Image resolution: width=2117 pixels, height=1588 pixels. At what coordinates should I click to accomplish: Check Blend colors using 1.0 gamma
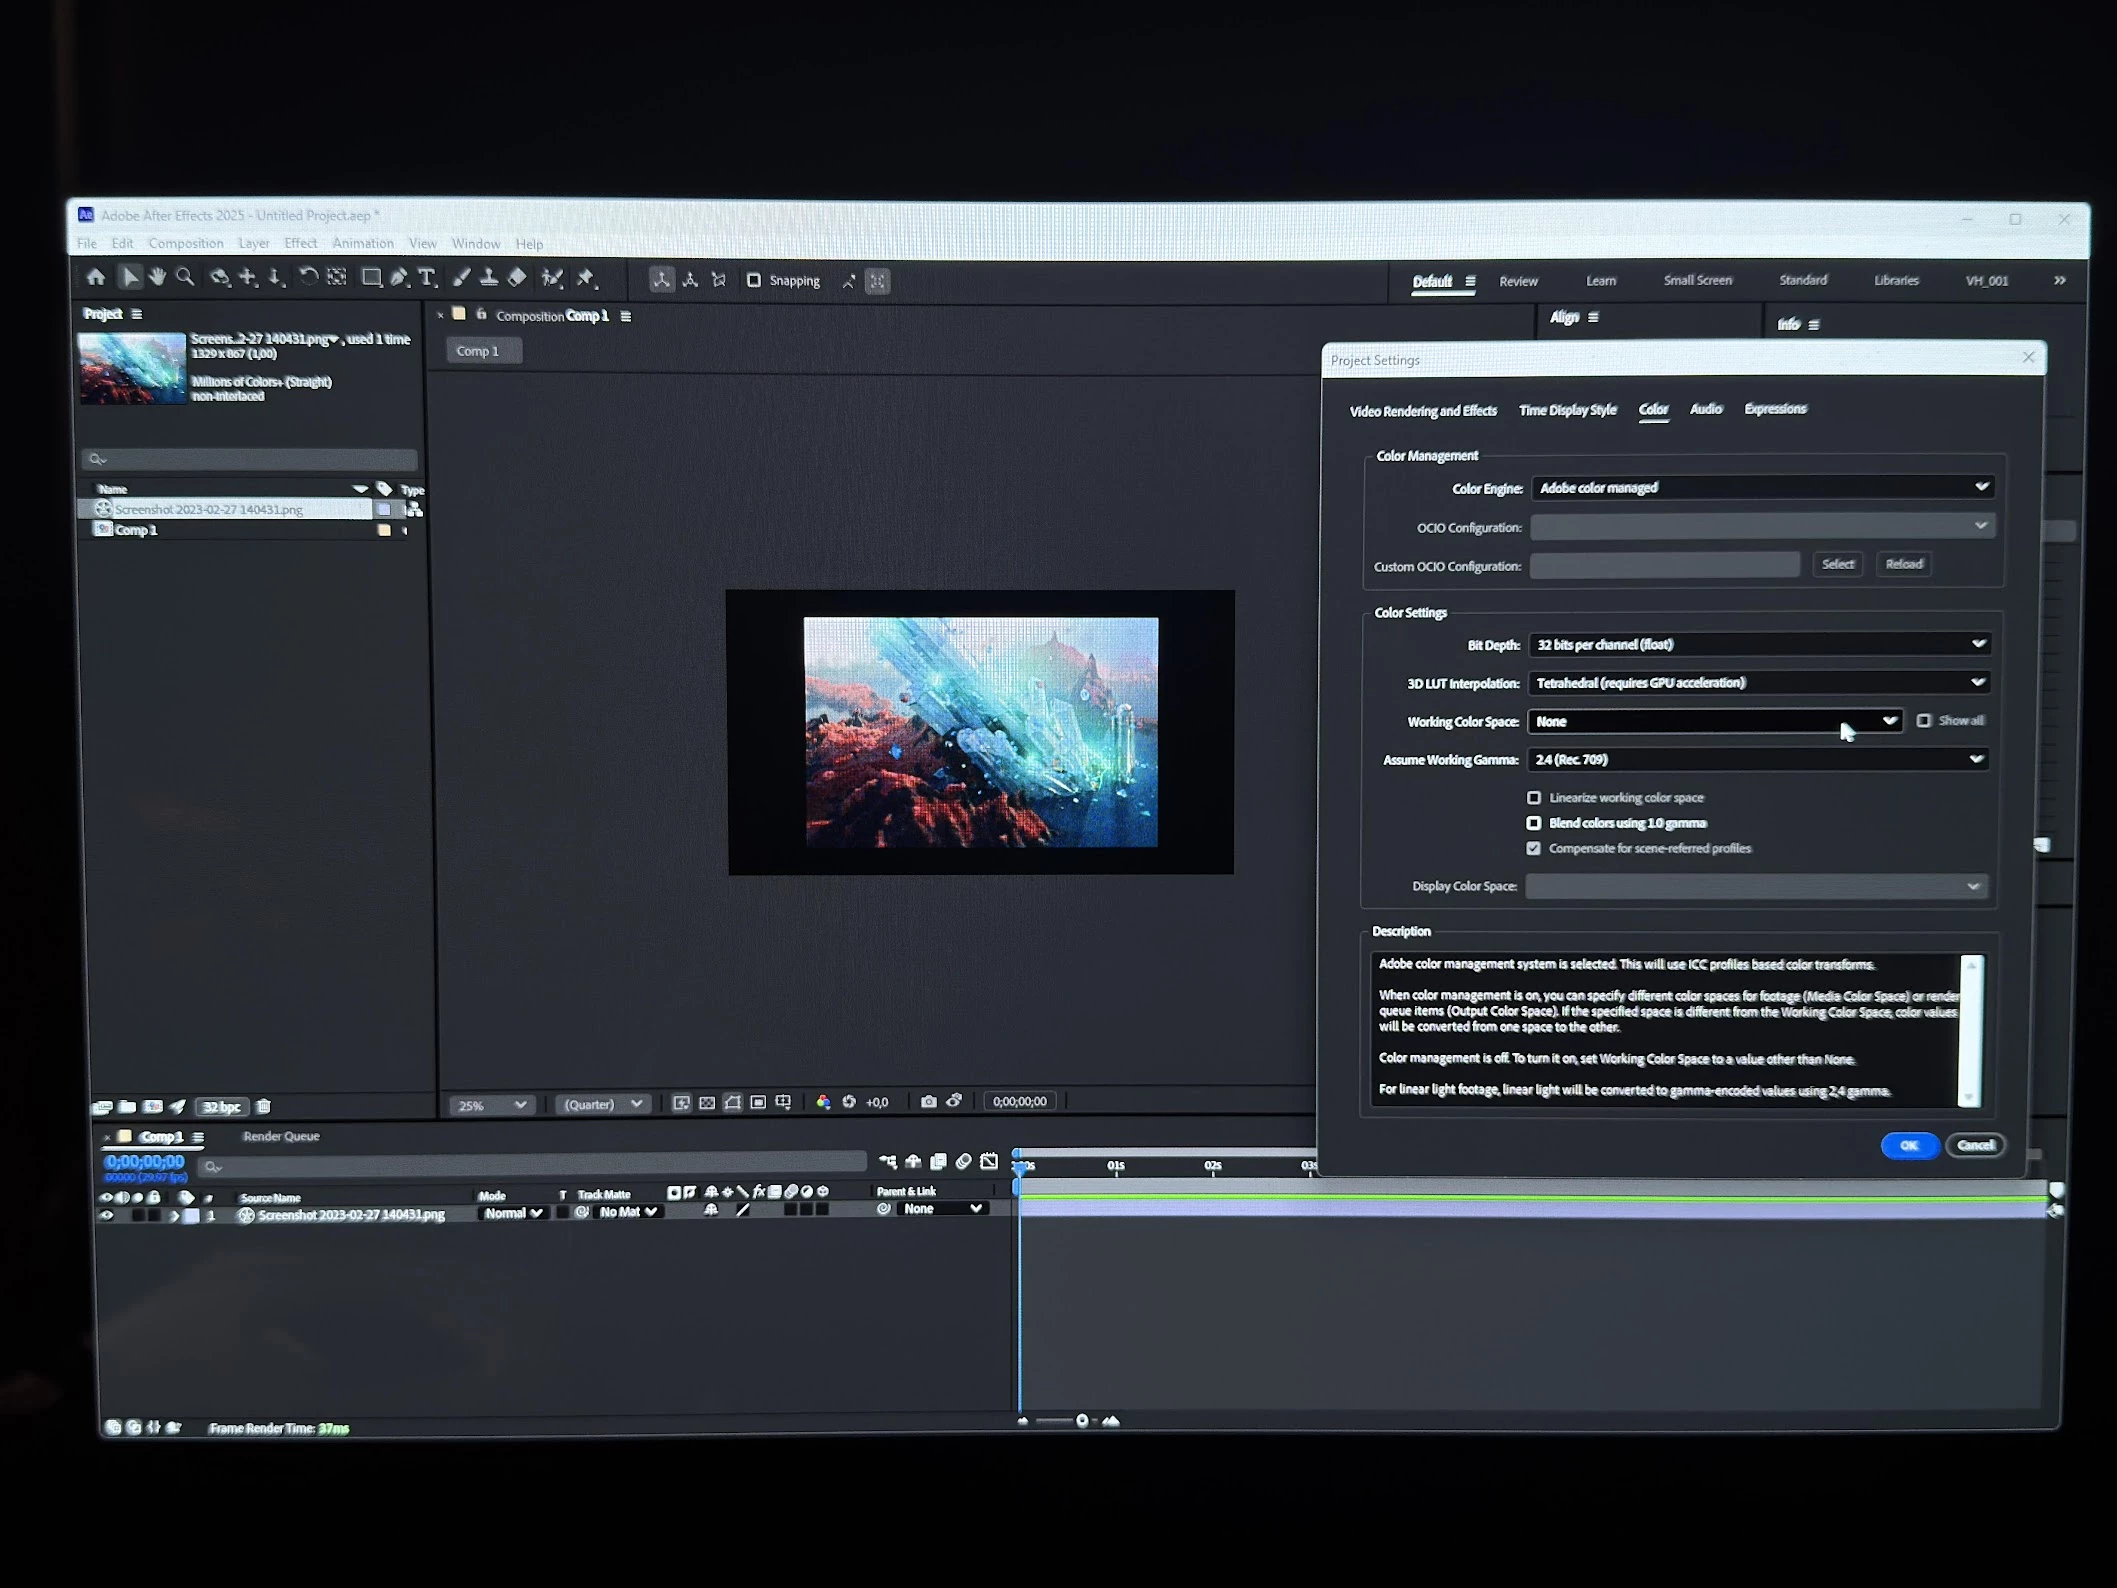(1534, 823)
